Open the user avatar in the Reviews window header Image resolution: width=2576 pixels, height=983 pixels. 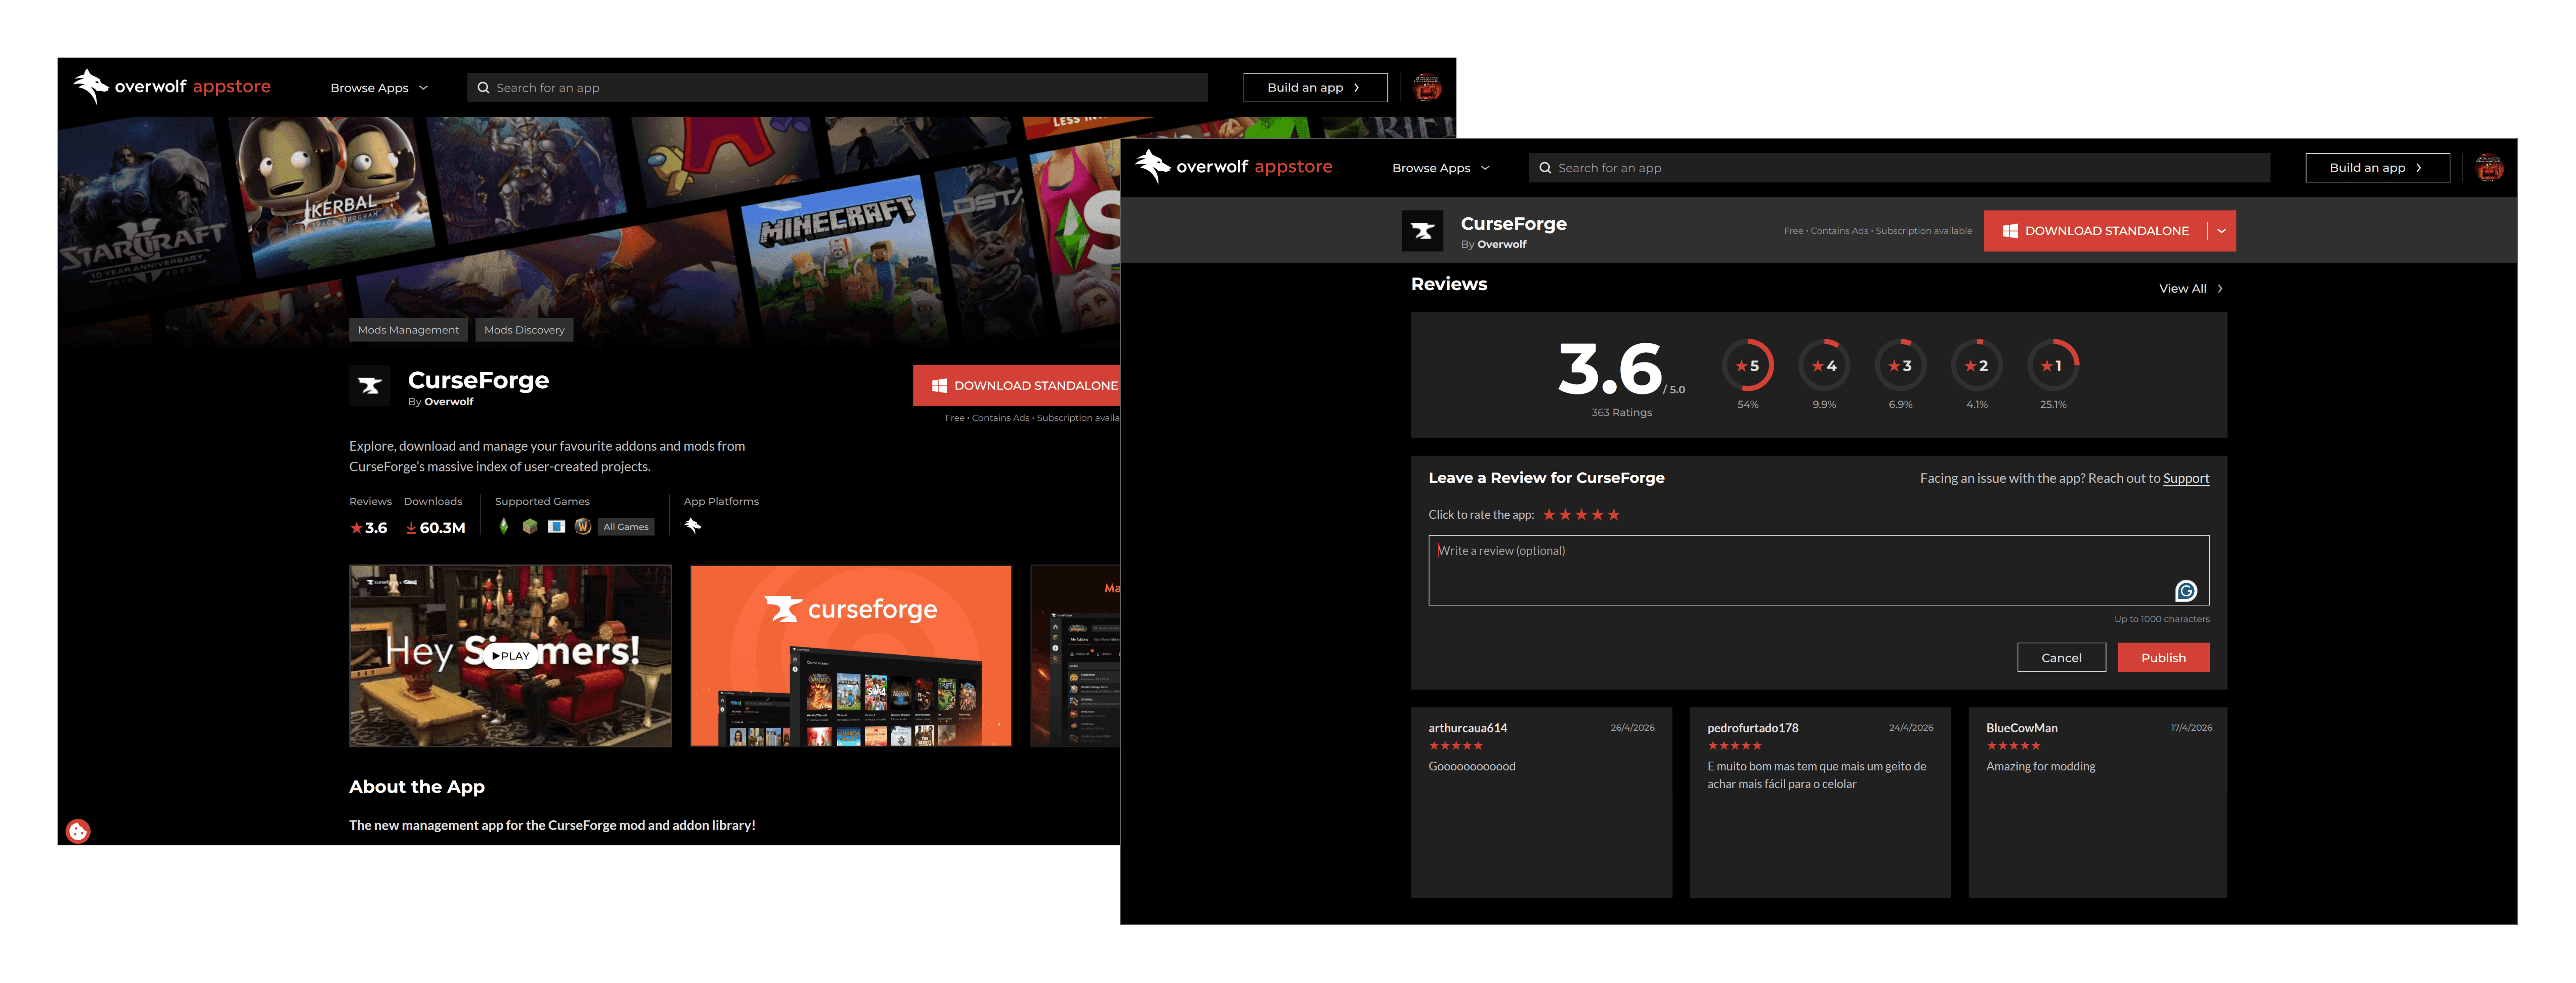[2489, 167]
